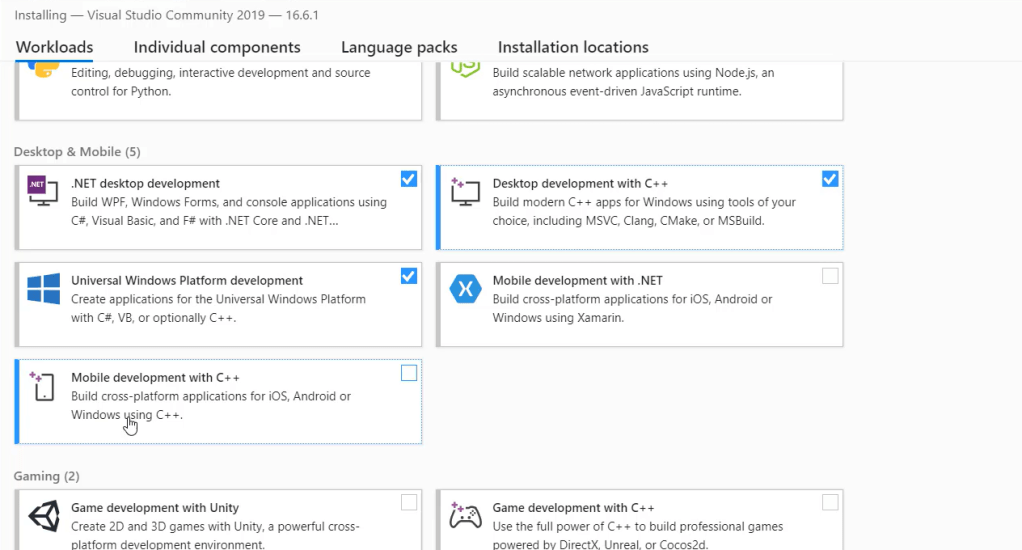Click 'Desktop & Mobile (5)' section heading
The width and height of the screenshot is (1022, 550).
pyautogui.click(x=77, y=152)
